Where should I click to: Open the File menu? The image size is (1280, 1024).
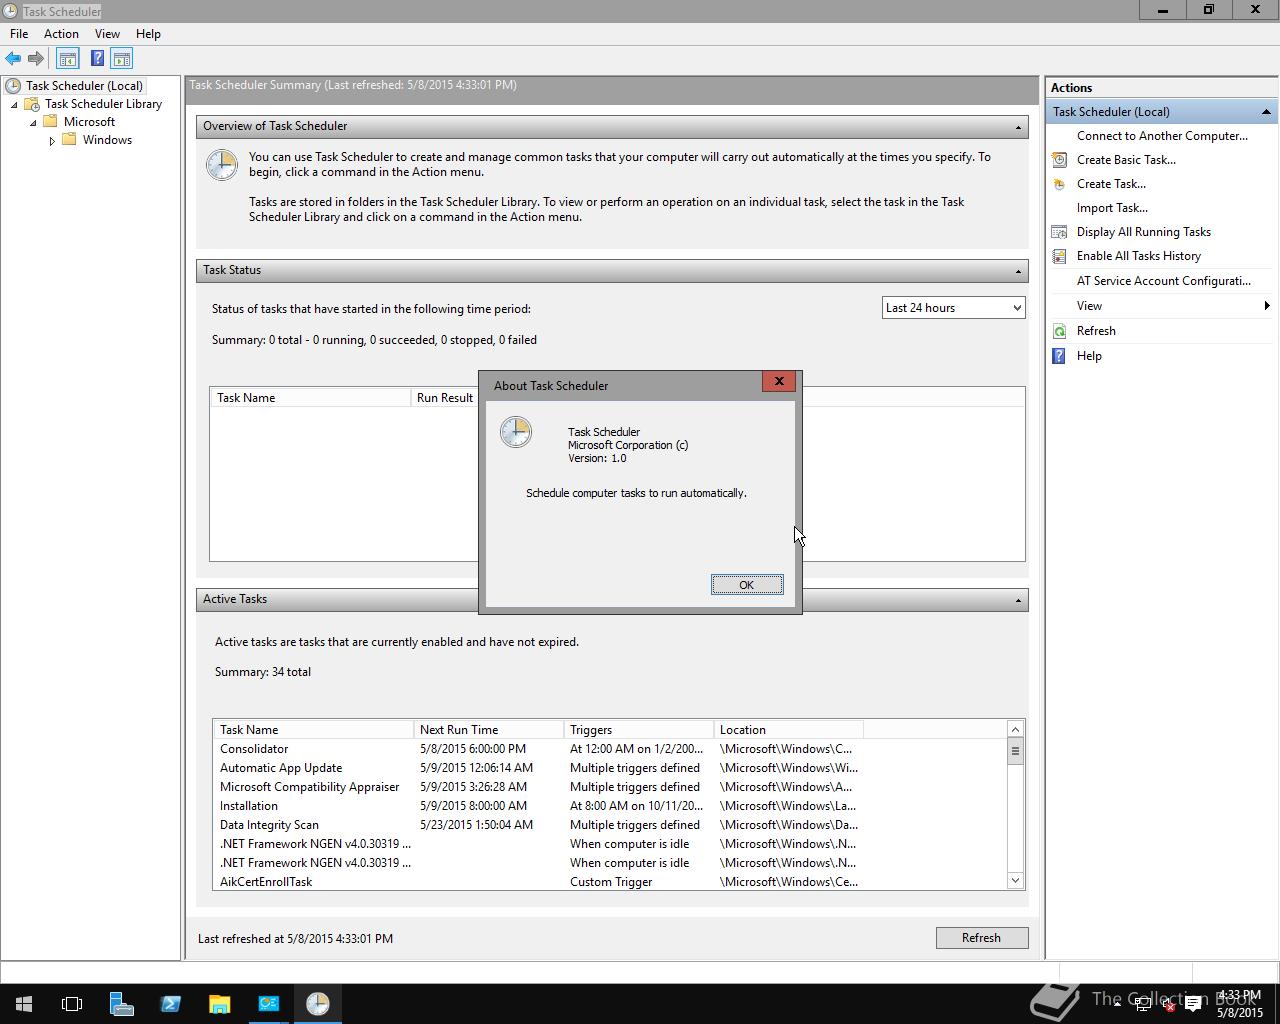tap(19, 34)
